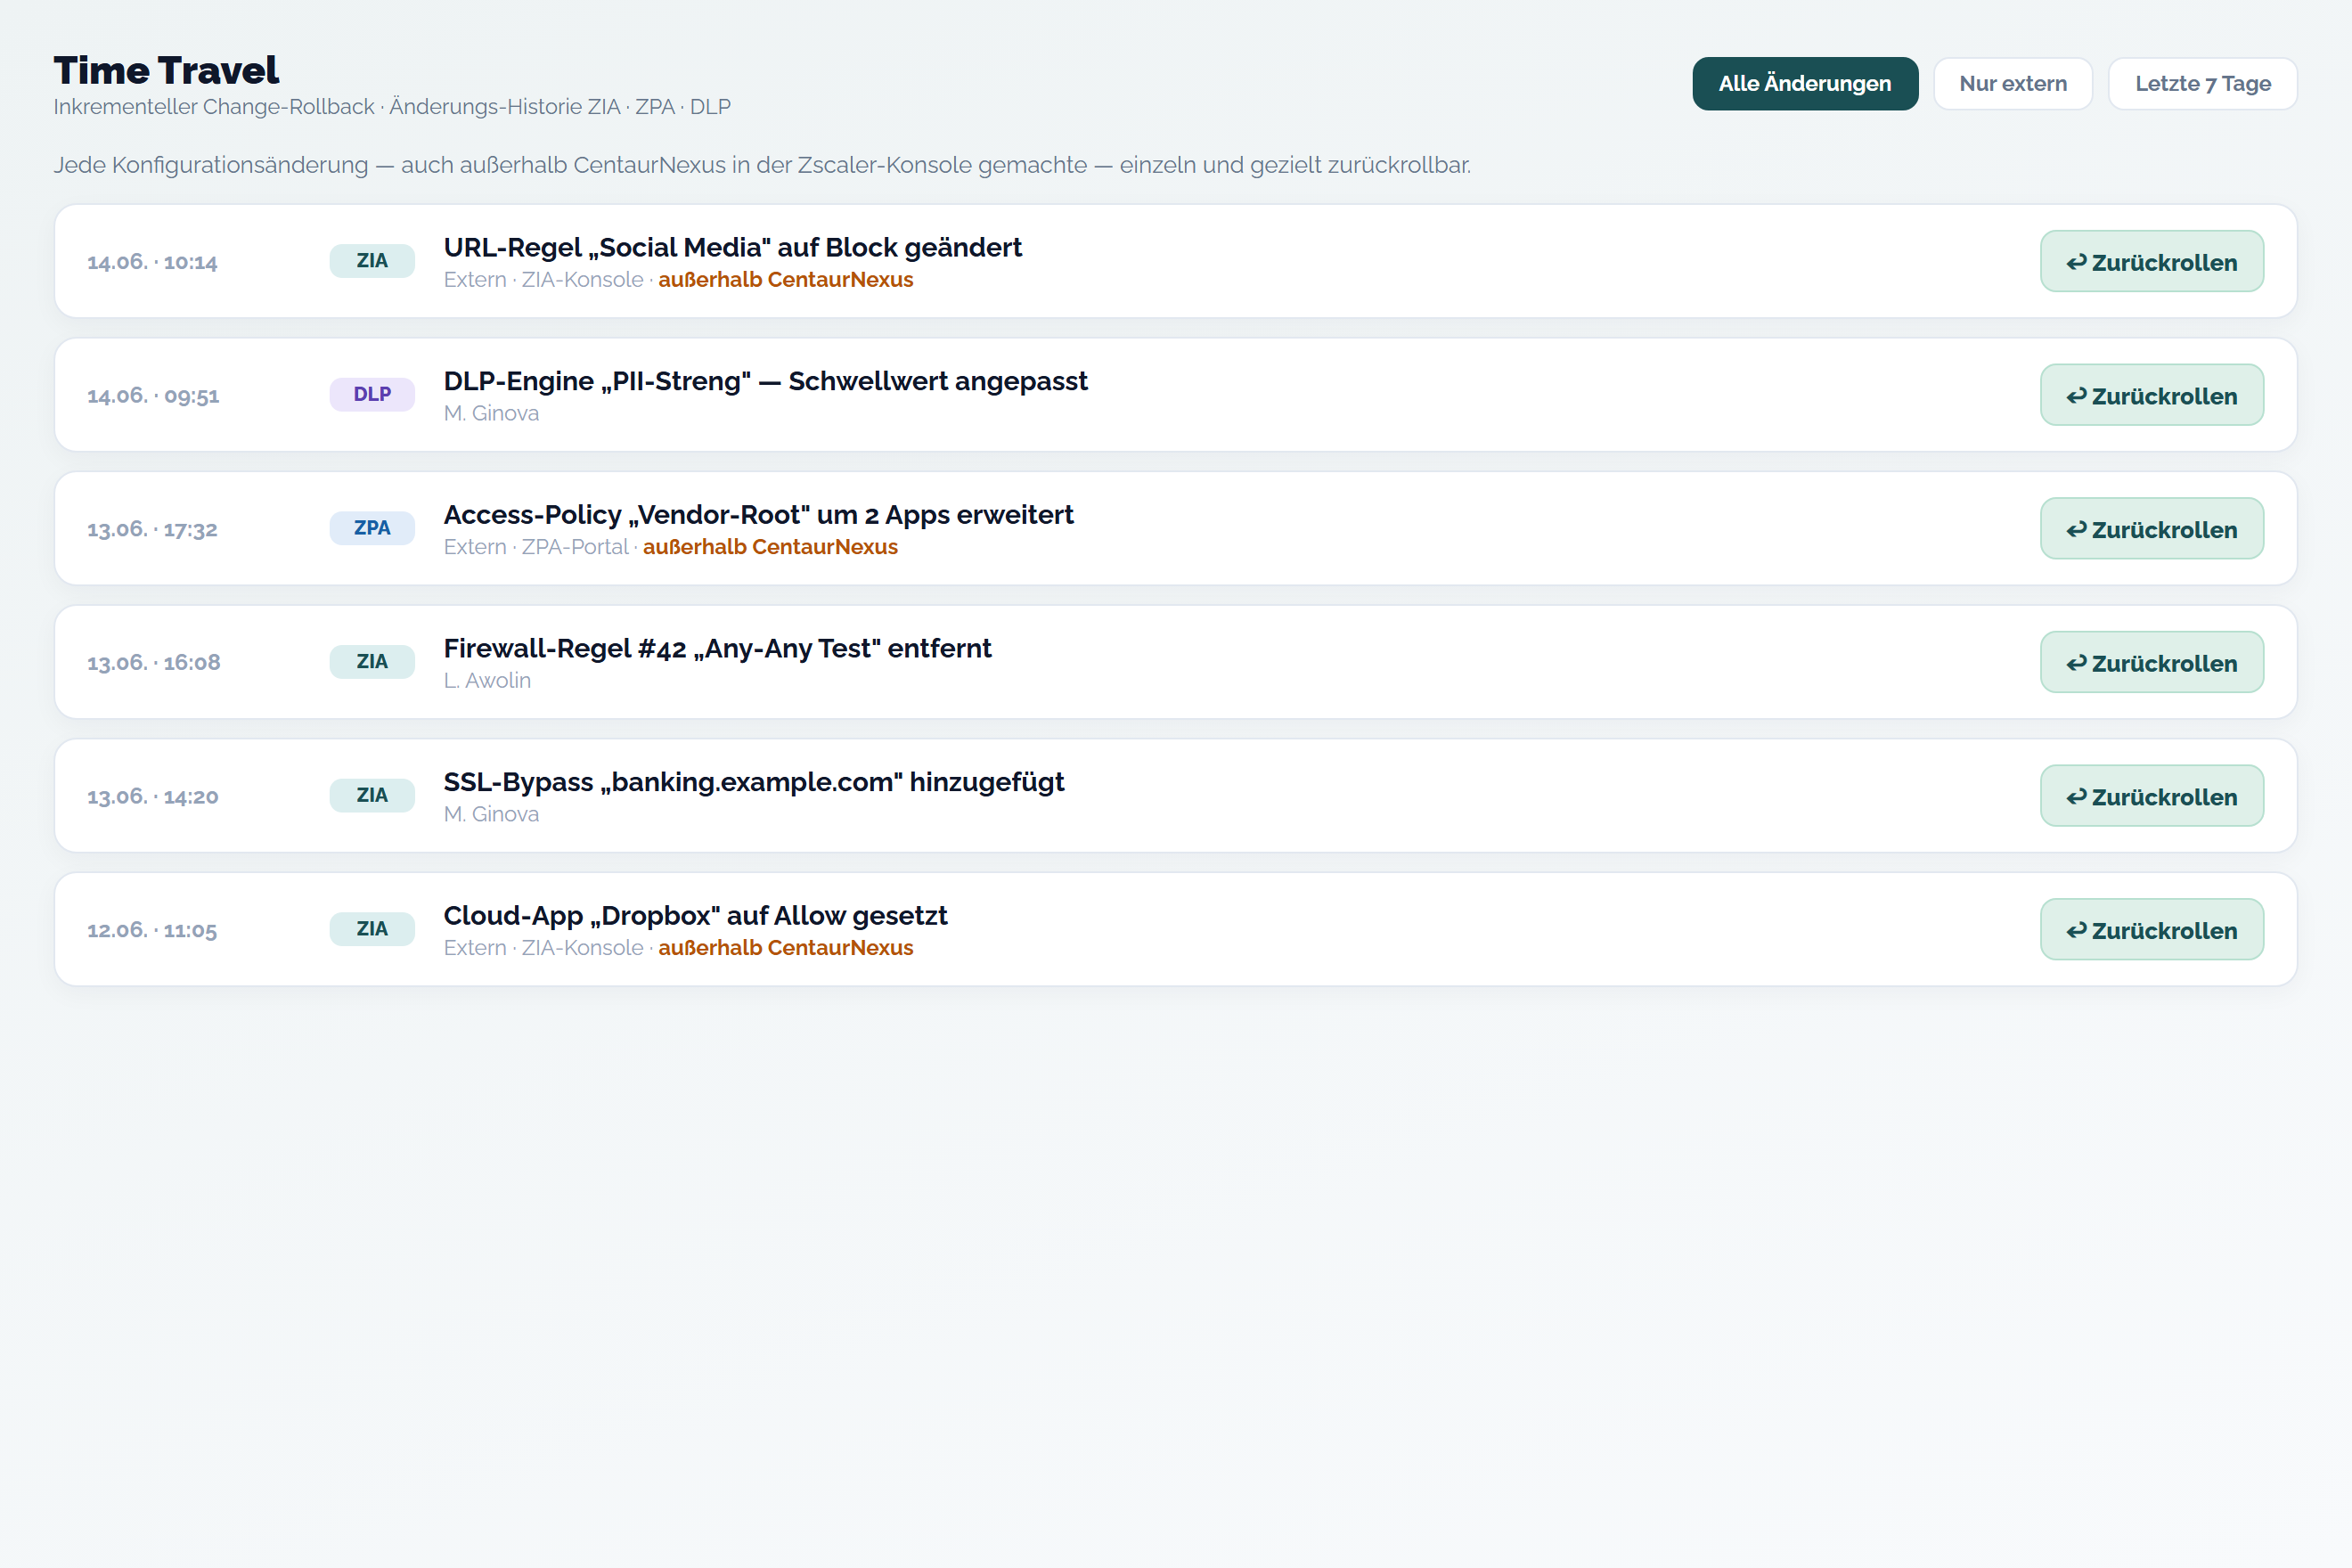Screen dimensions: 2352x1568
Task: Click the Time Travel page heading
Action: [166, 70]
